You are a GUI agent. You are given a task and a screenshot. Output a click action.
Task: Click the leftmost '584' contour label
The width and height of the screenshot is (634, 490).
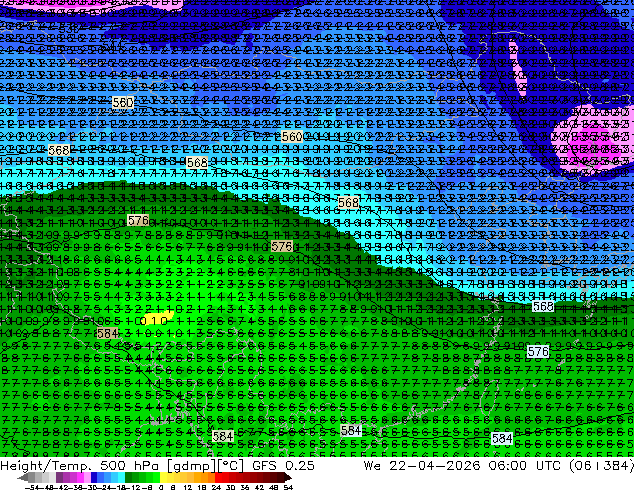pyautogui.click(x=107, y=334)
